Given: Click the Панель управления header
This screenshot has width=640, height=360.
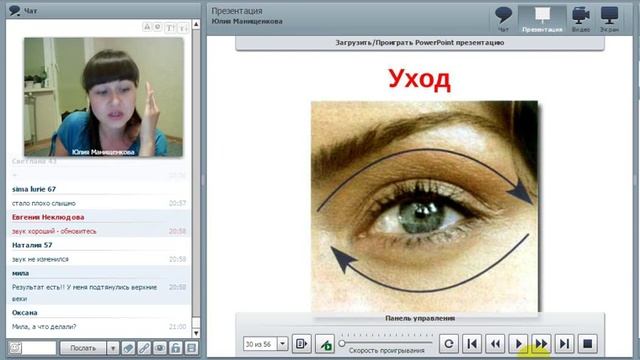Looking at the screenshot, I should [420, 318].
